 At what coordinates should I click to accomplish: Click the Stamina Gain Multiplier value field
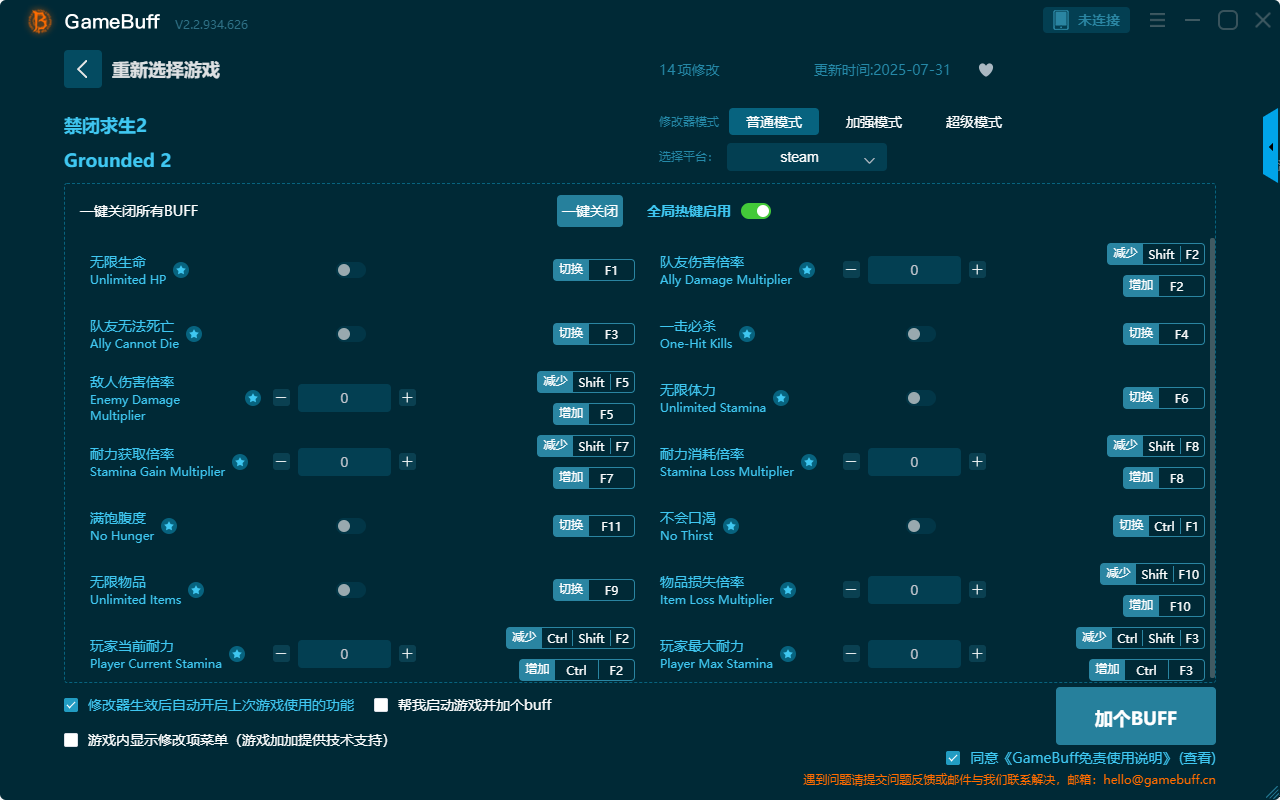pyautogui.click(x=344, y=461)
